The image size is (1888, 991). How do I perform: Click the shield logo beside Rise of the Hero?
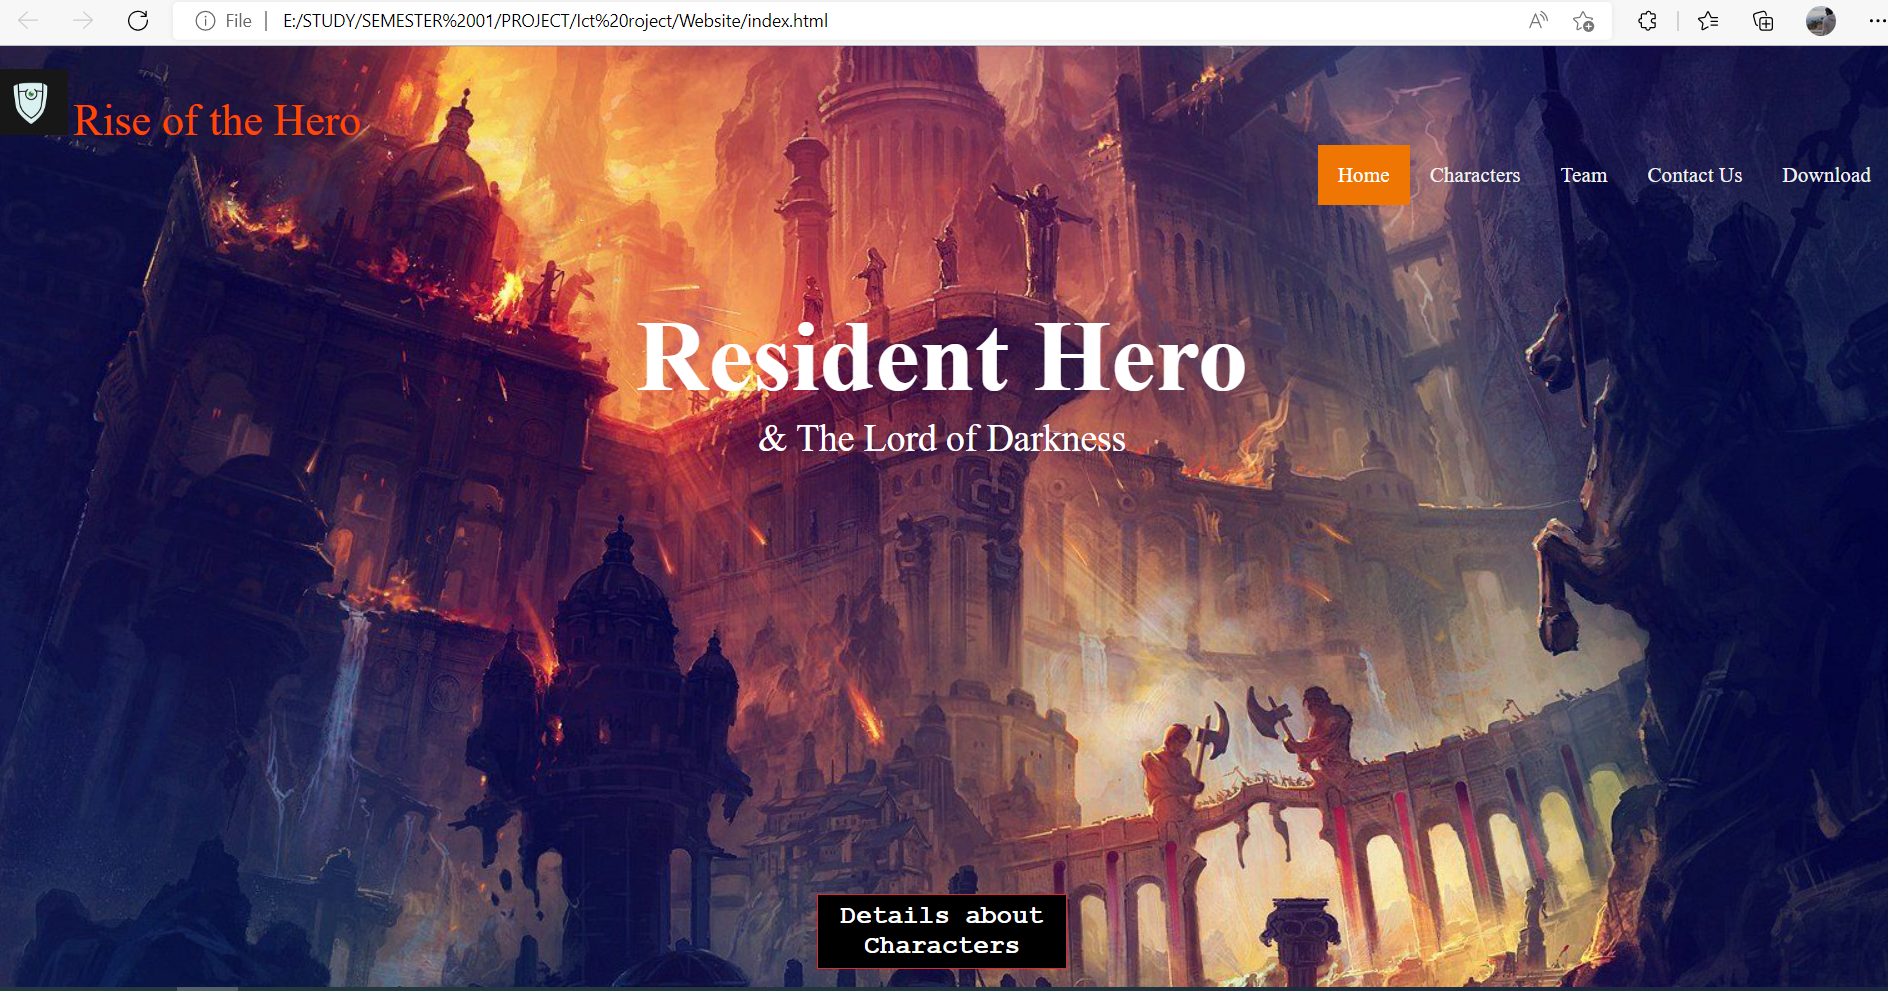pos(32,102)
